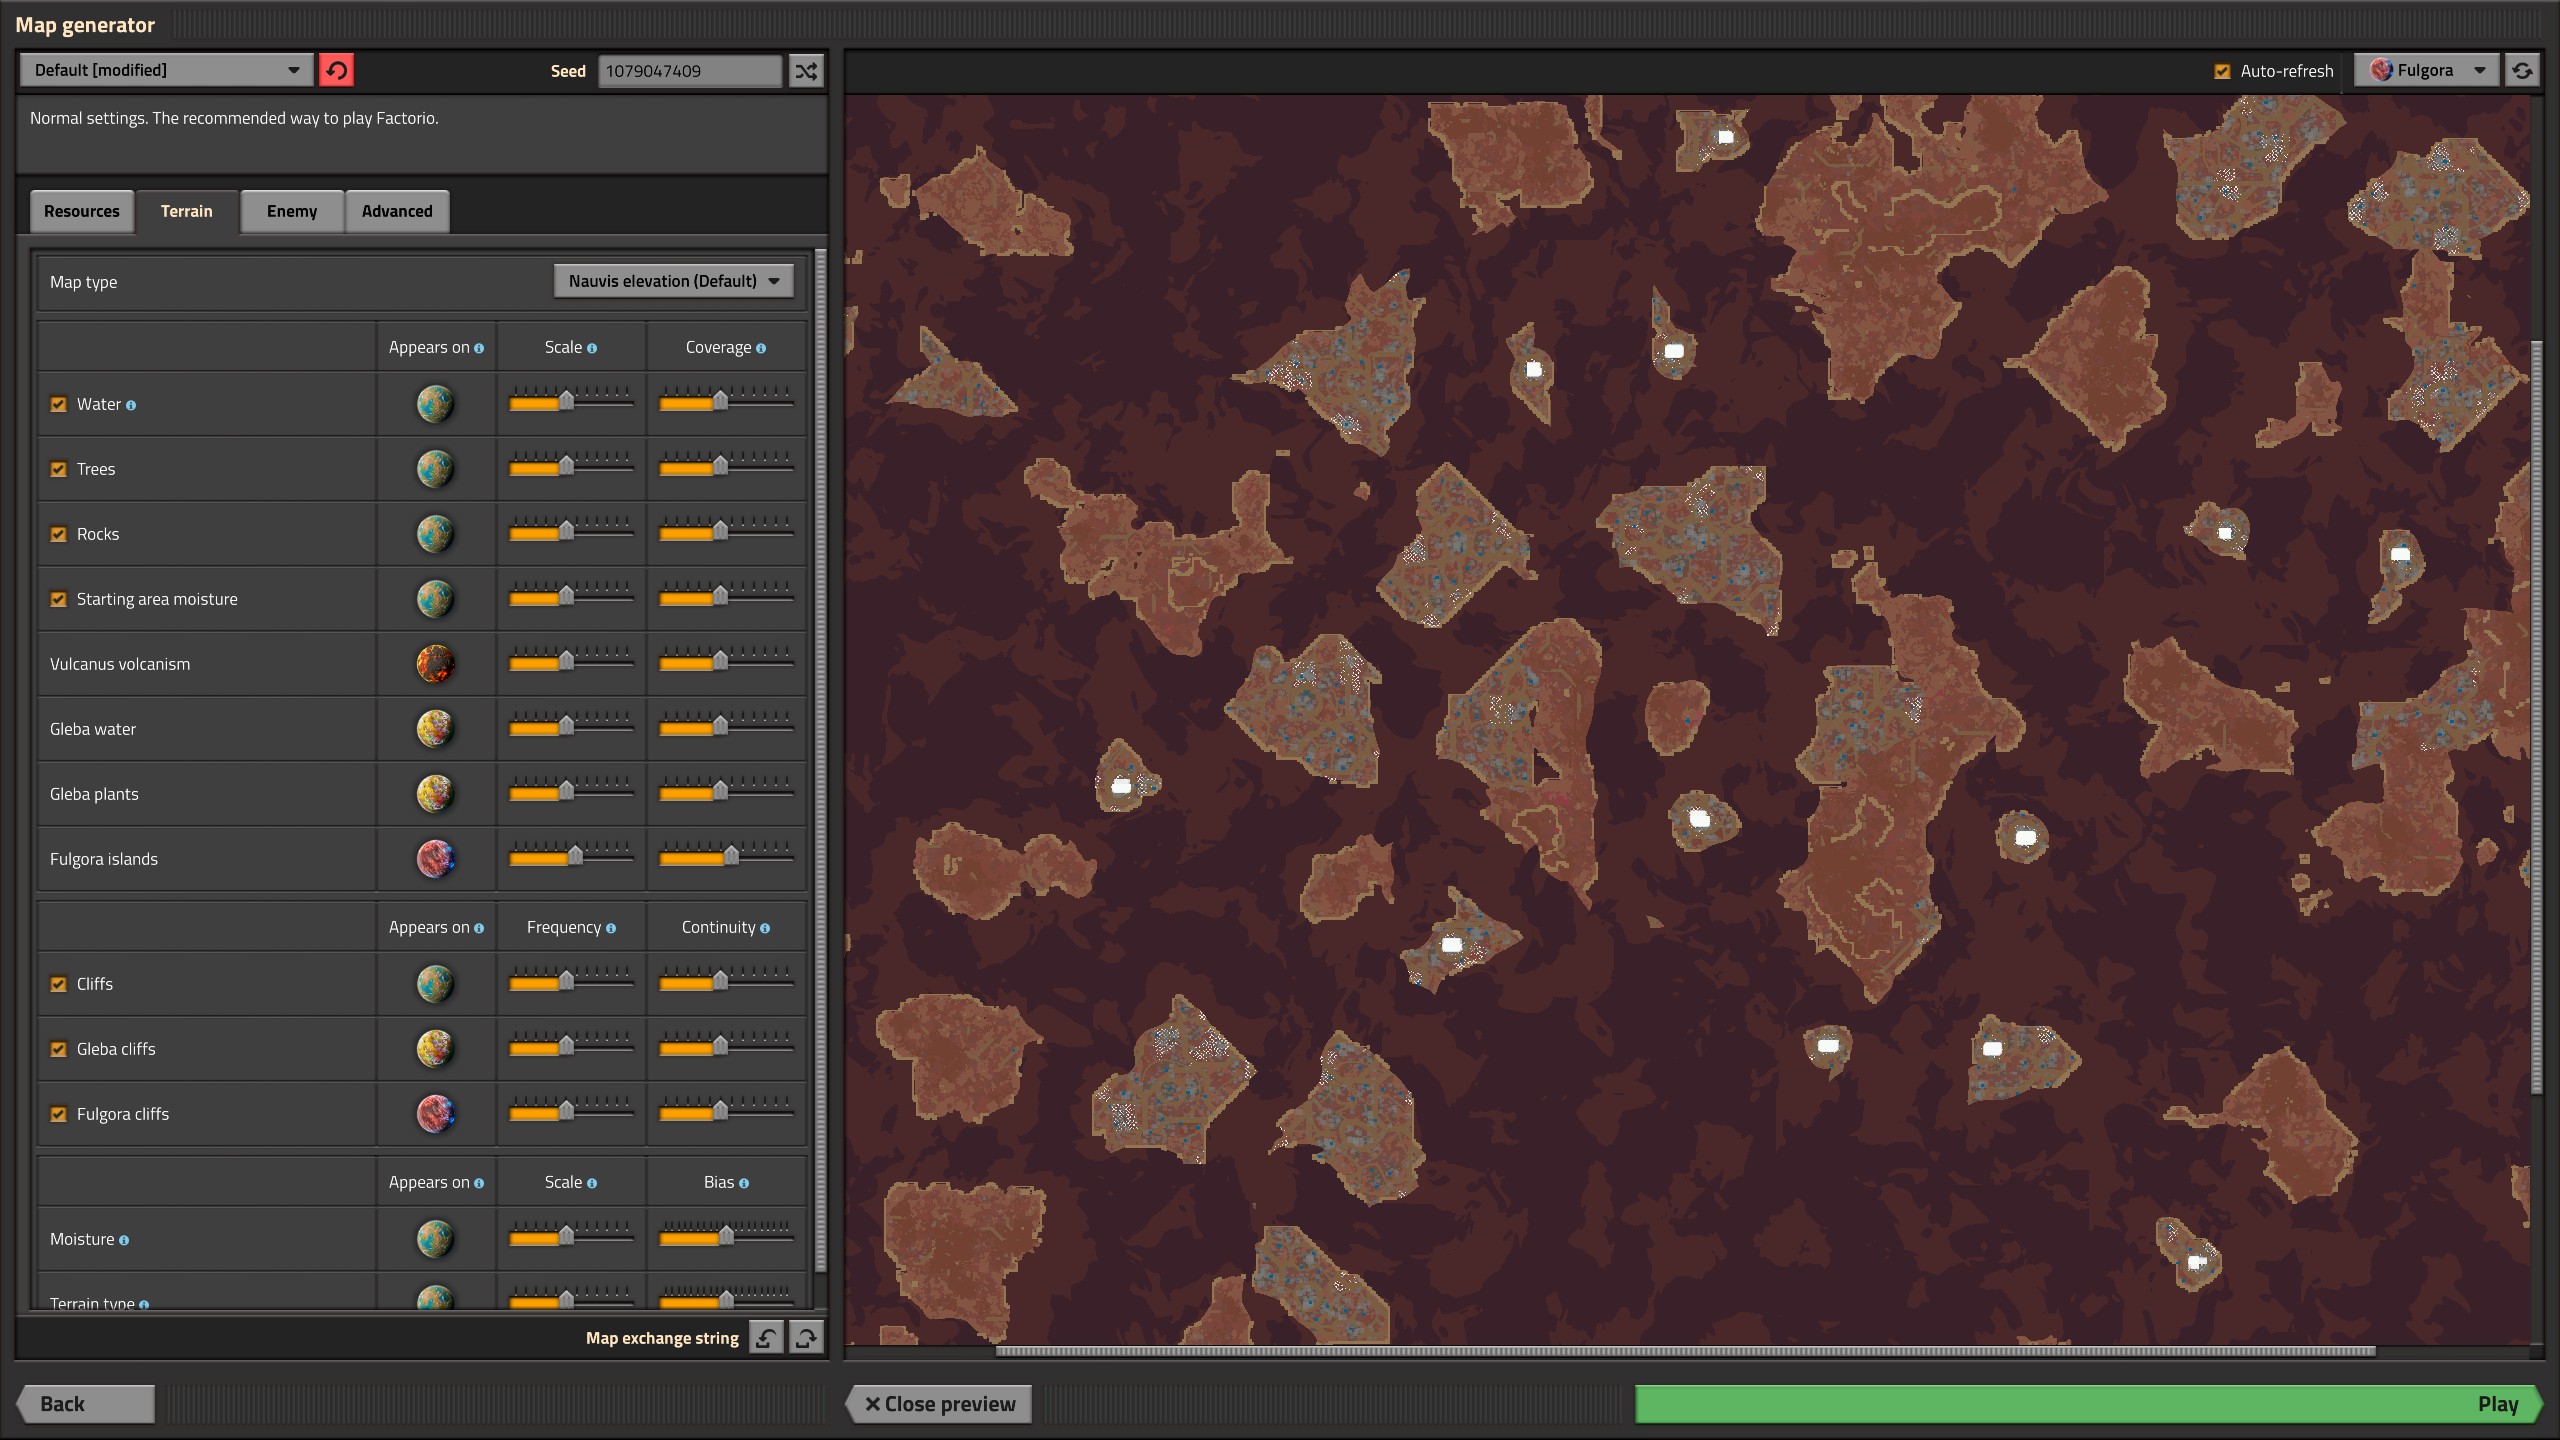The width and height of the screenshot is (2560, 1440).
Task: Adjust the Starting area moisture Coverage slider
Action: click(x=726, y=596)
